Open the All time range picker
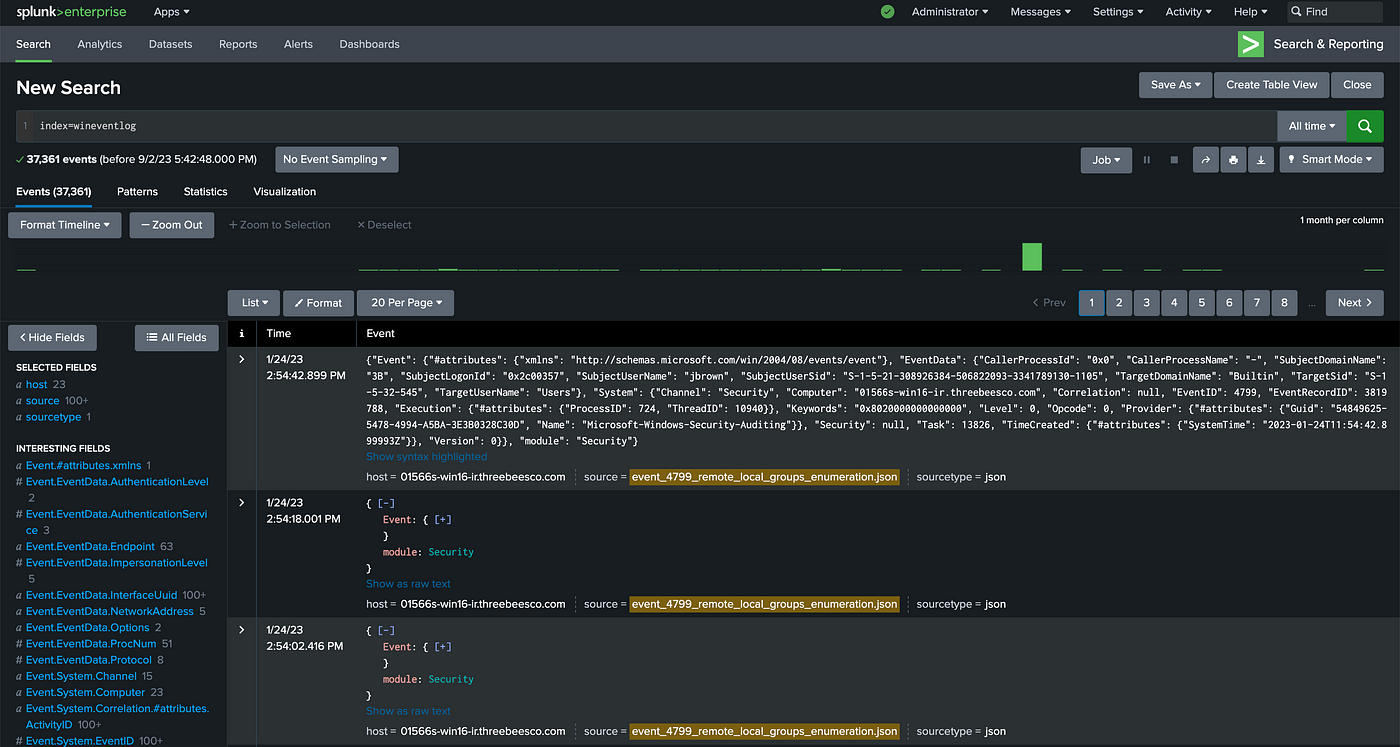 [1312, 126]
